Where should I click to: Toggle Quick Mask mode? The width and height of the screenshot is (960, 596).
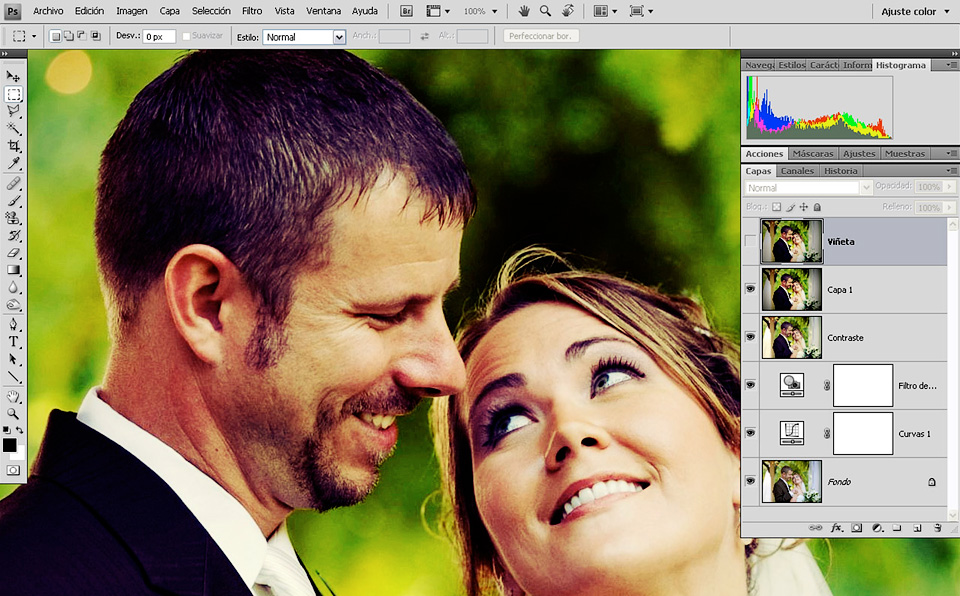[x=13, y=470]
